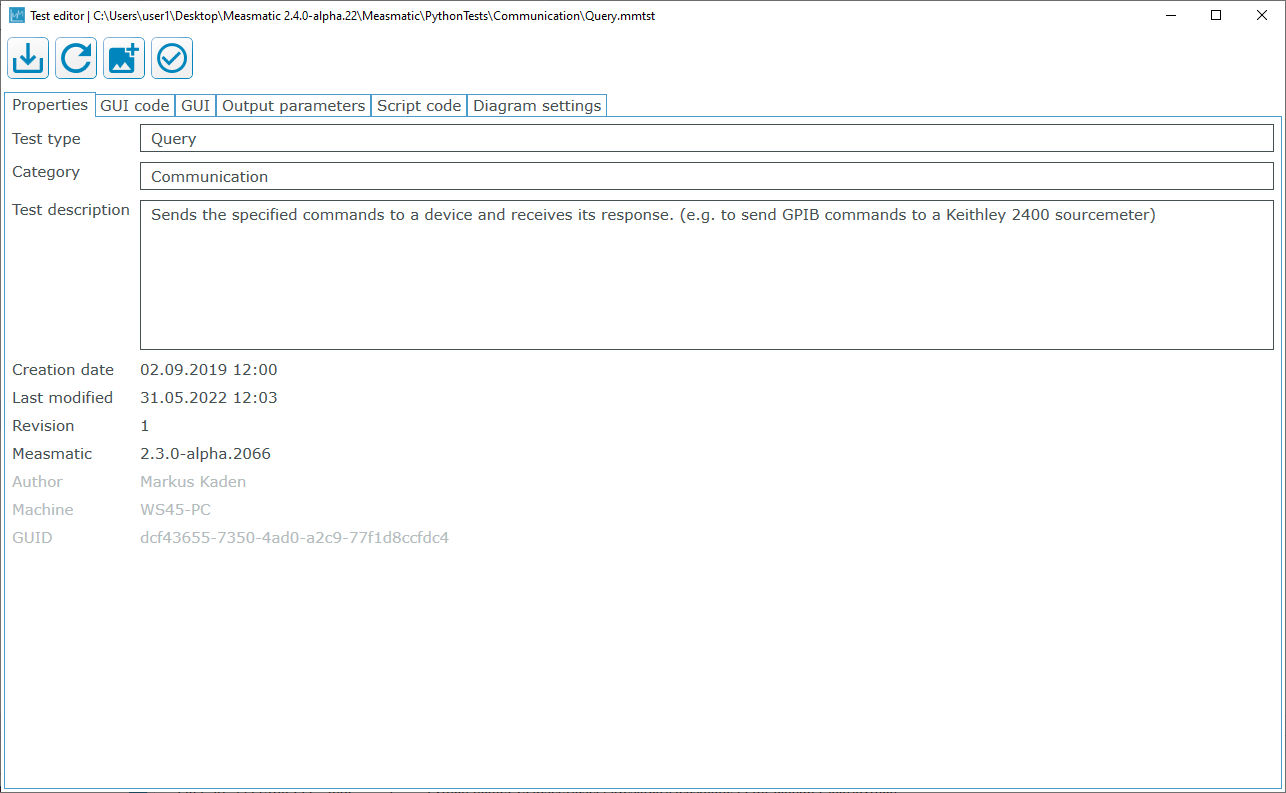Minimize the Test editor window

coord(1170,15)
